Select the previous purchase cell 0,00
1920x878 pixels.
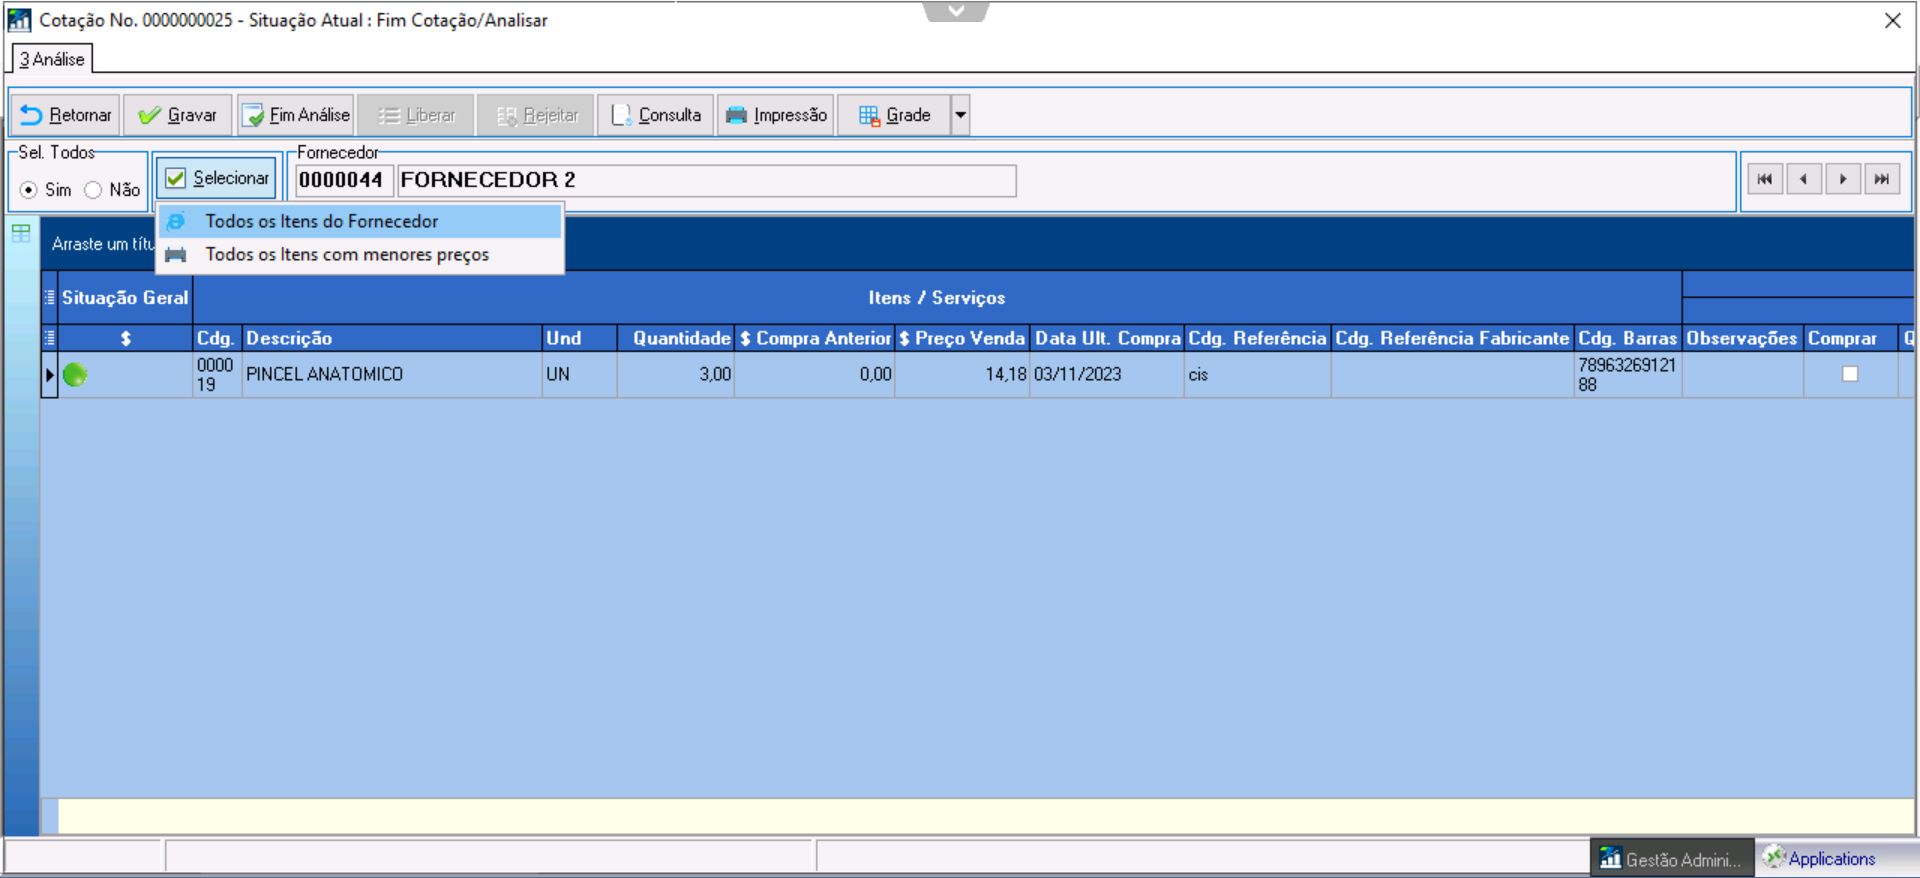pyautogui.click(x=815, y=375)
